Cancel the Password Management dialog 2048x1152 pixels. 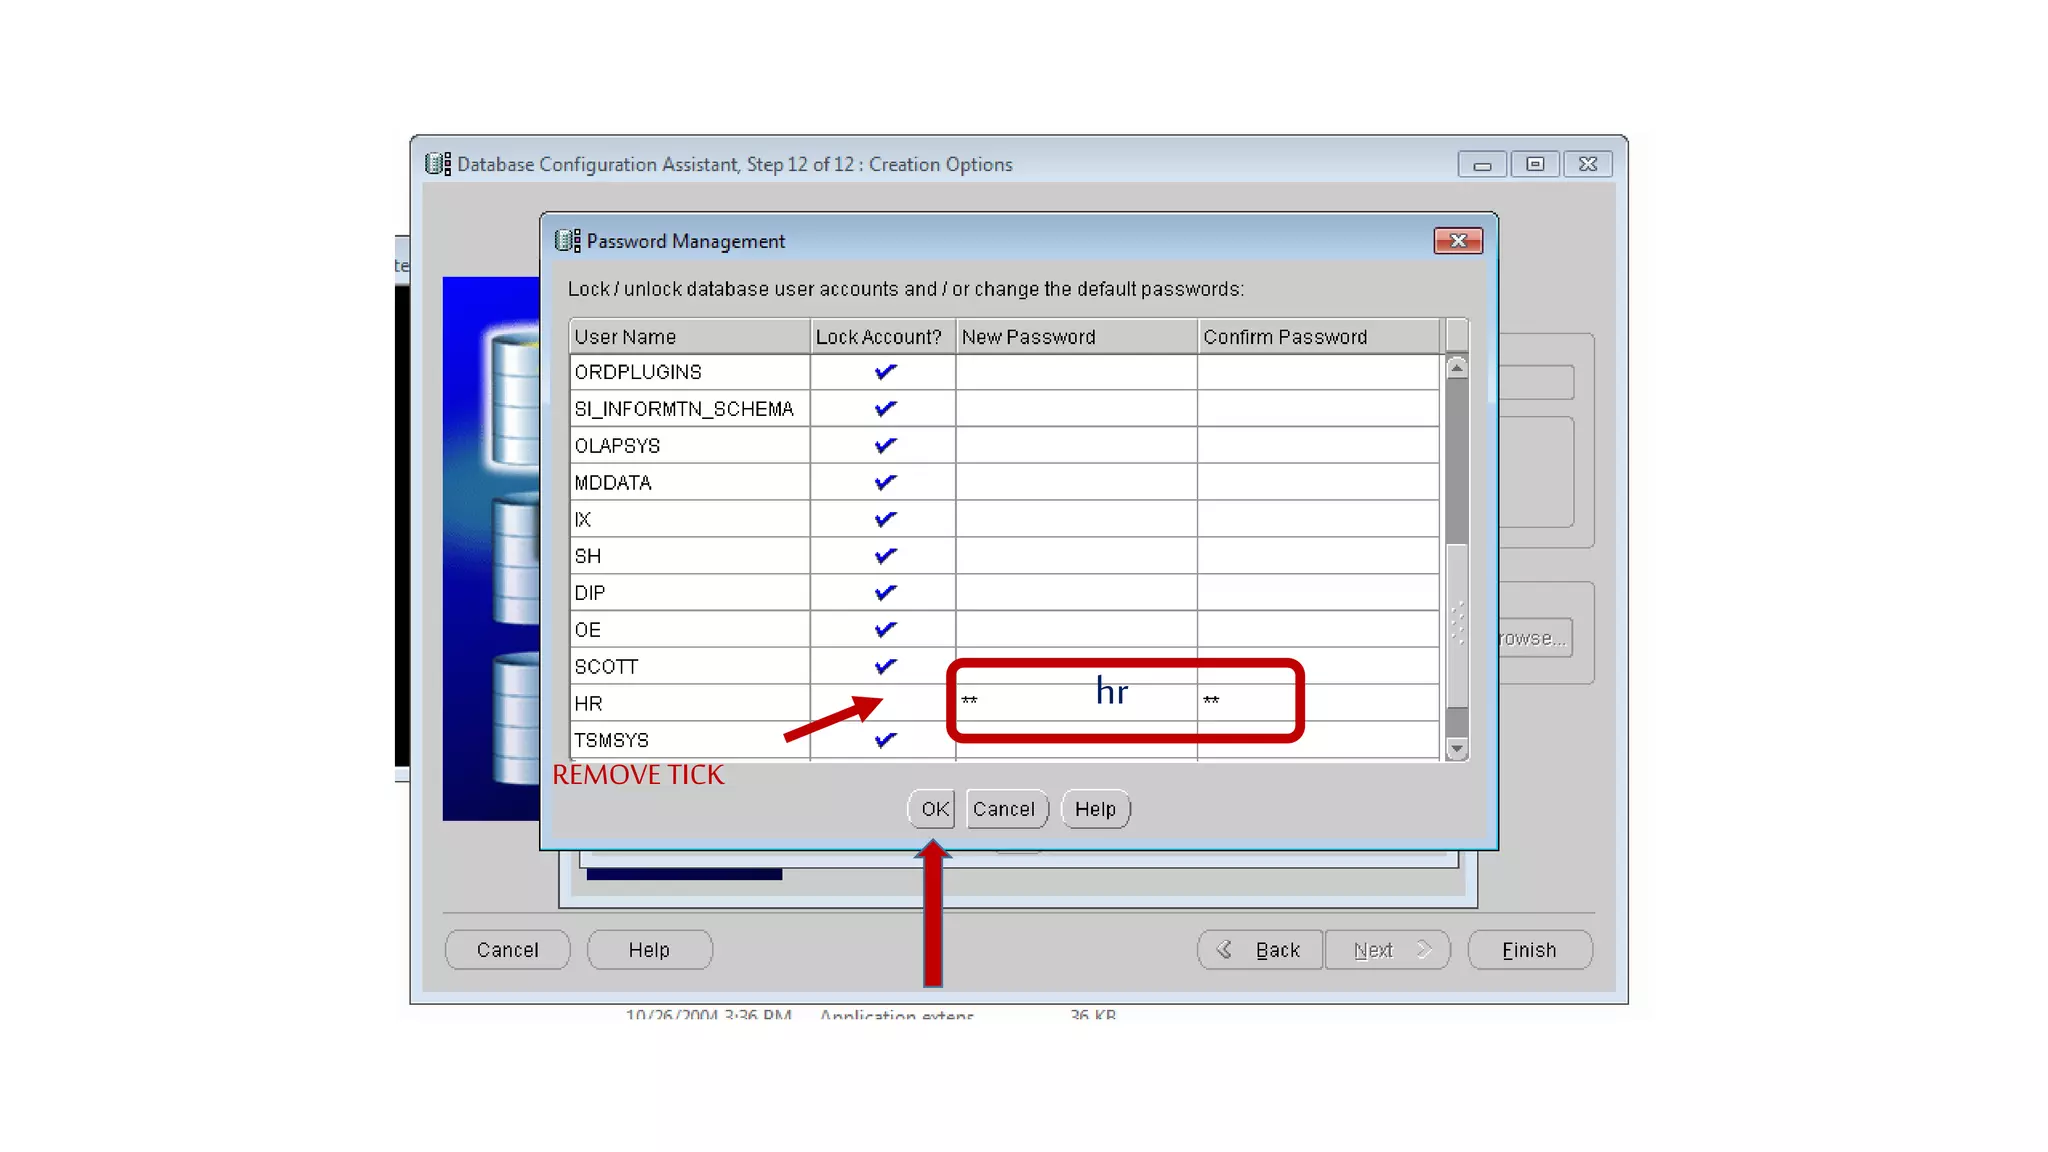(x=1005, y=809)
